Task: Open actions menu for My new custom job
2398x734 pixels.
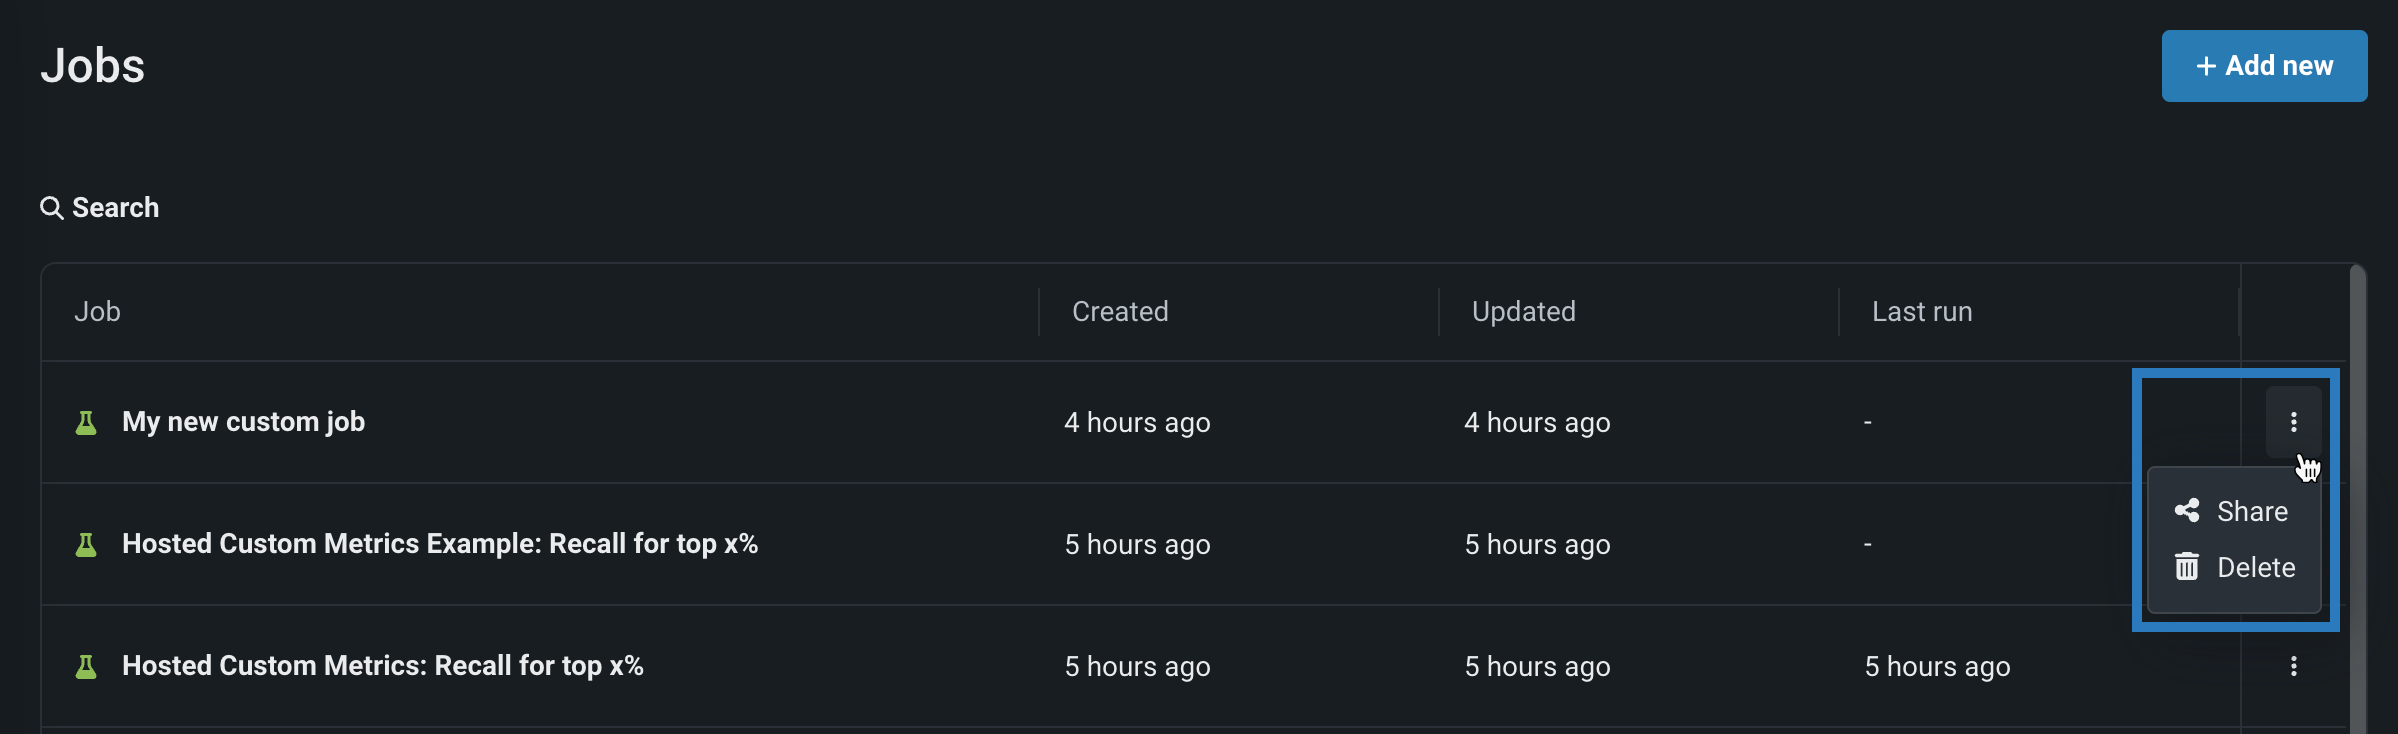Action: tap(2293, 422)
